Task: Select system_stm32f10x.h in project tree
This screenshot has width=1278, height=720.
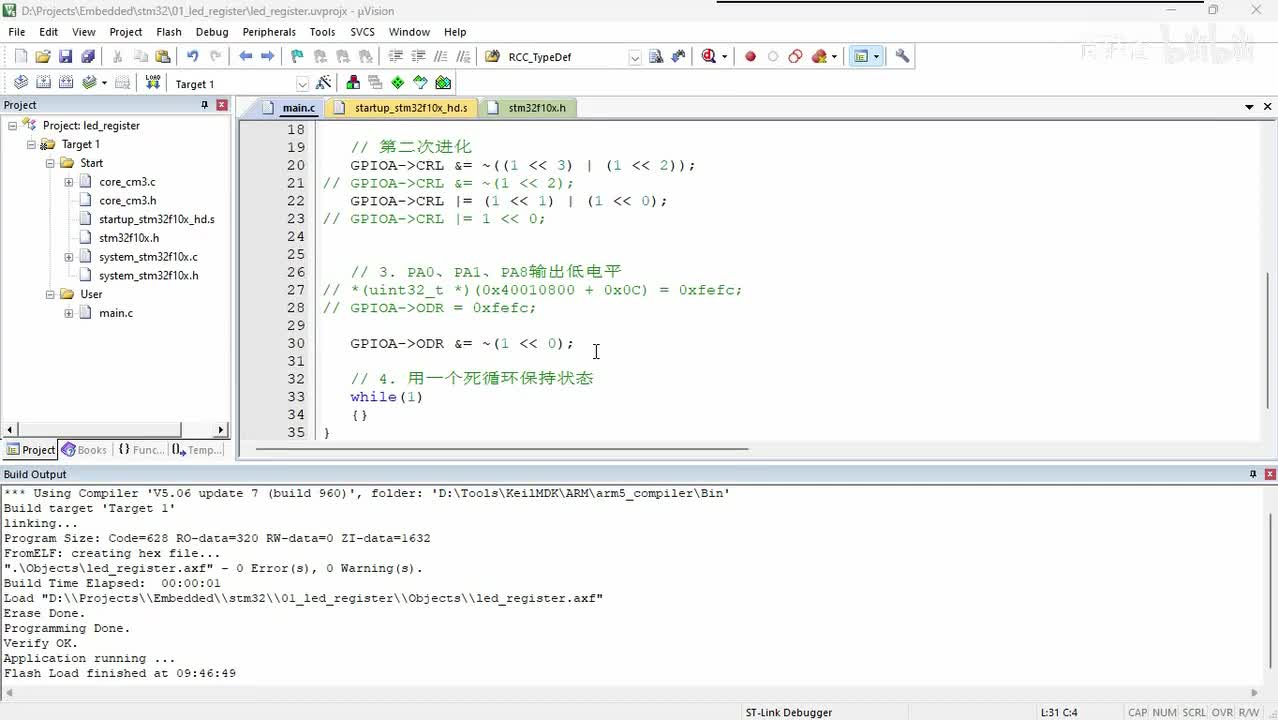Action: (148, 275)
